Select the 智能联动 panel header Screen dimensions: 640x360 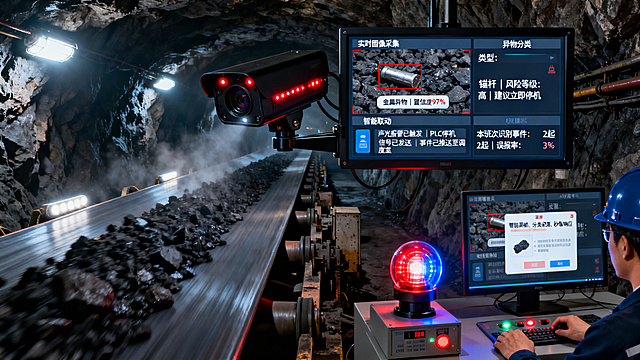click(411, 121)
